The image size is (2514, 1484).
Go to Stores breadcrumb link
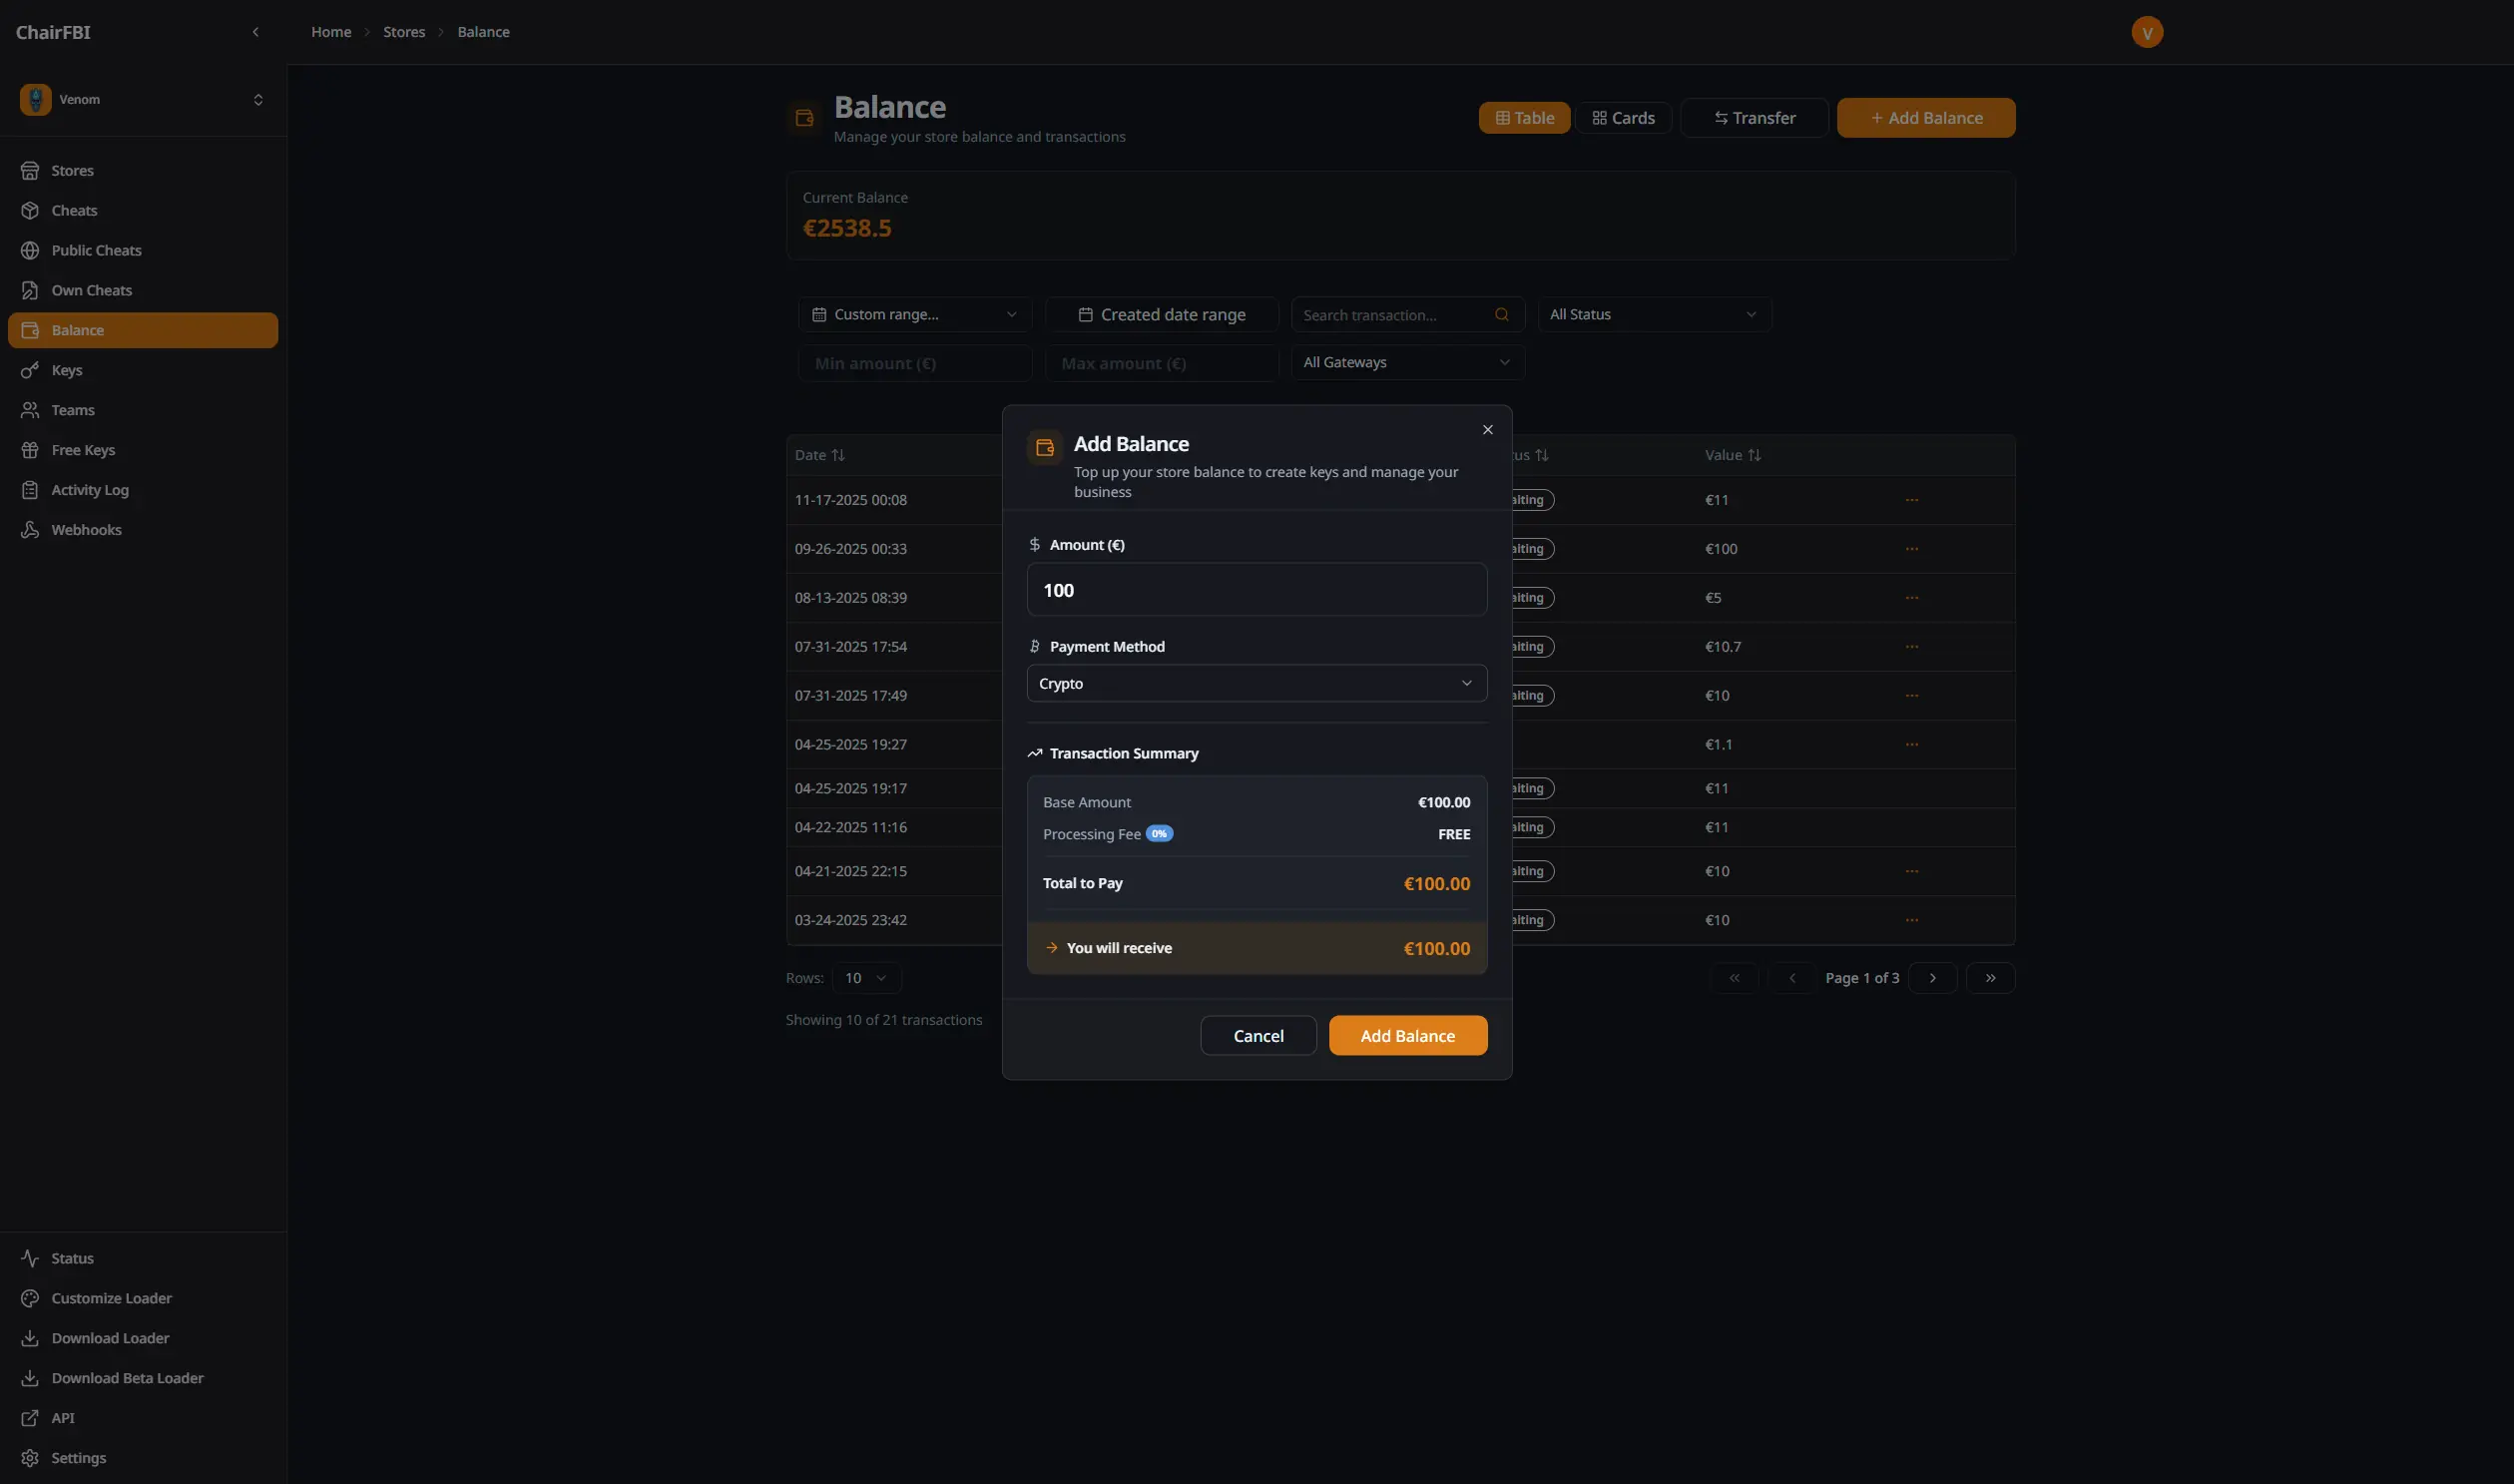[404, 32]
